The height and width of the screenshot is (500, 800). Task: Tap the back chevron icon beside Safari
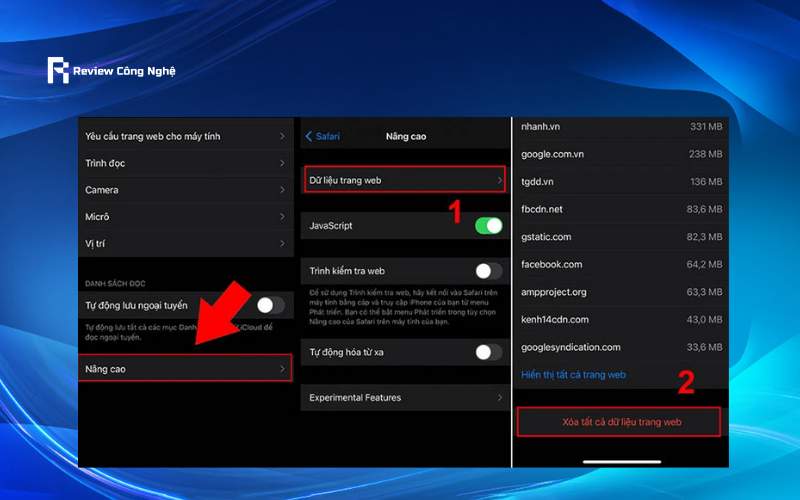308,136
